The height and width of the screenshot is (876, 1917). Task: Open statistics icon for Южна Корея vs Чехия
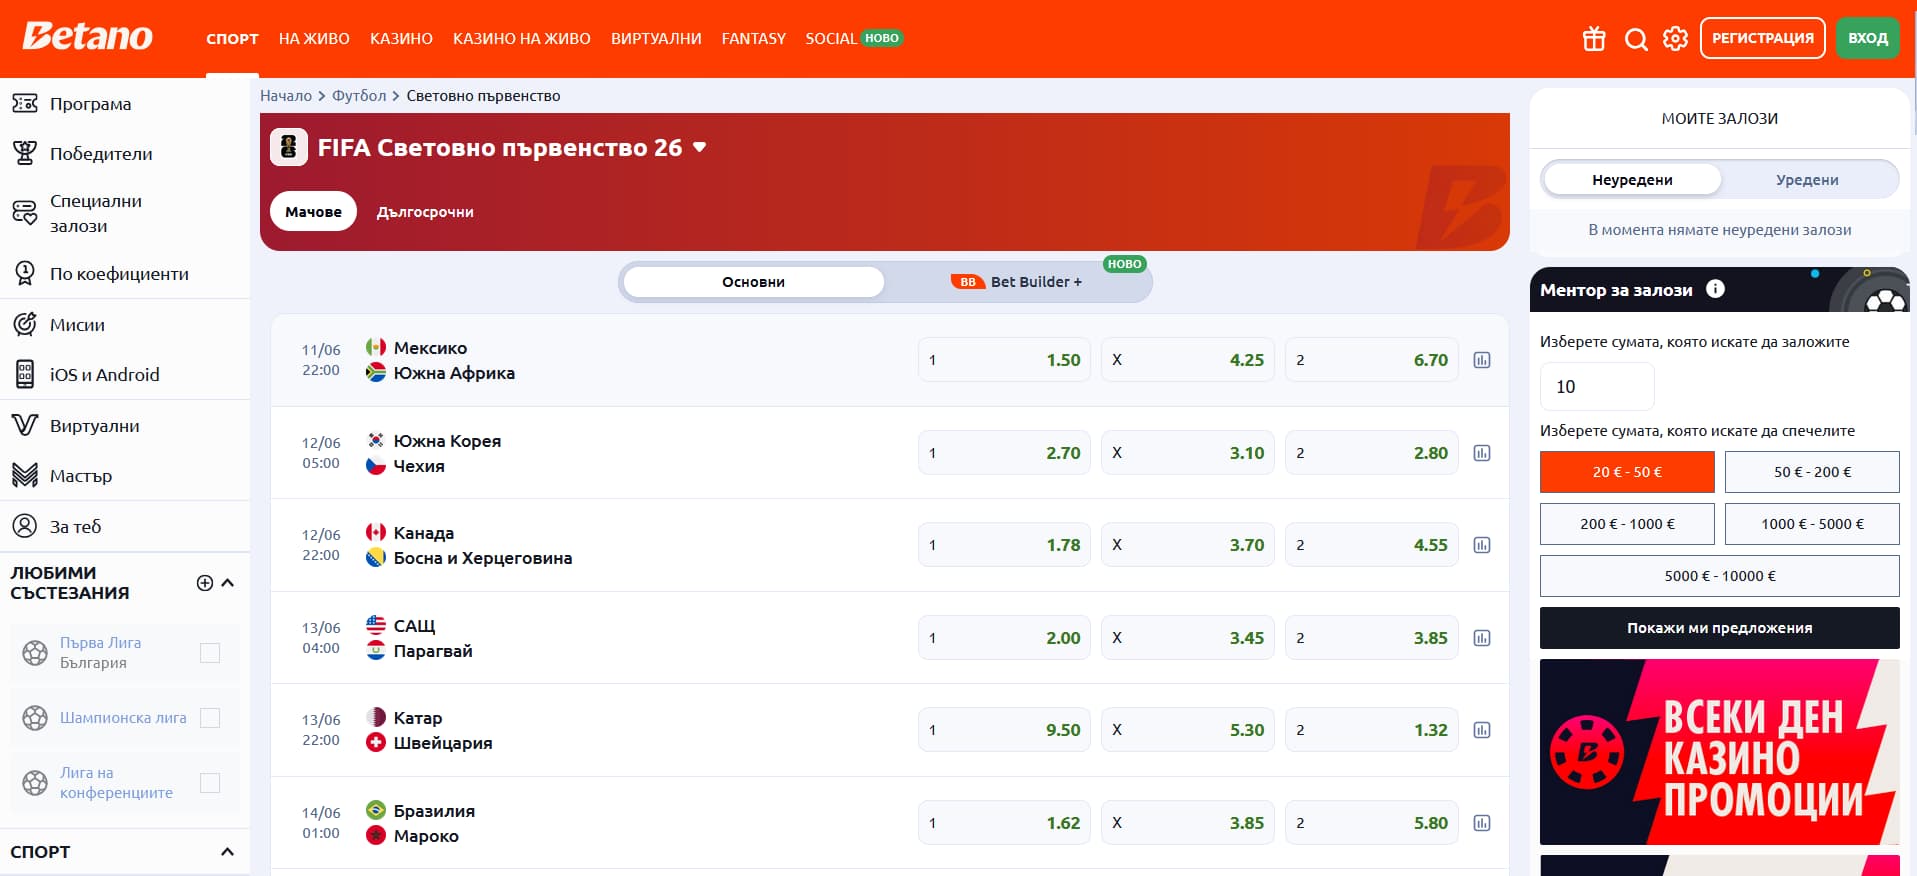[x=1482, y=453]
